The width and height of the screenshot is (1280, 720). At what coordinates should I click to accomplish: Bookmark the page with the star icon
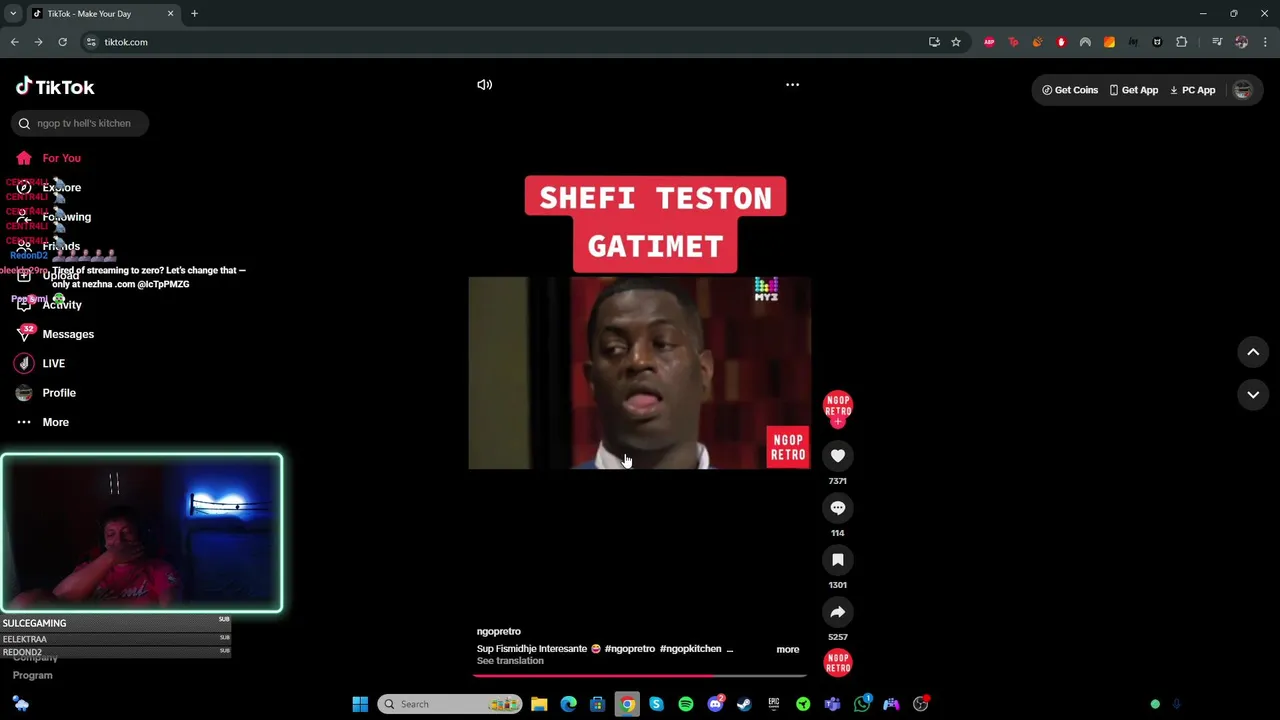pos(956,42)
